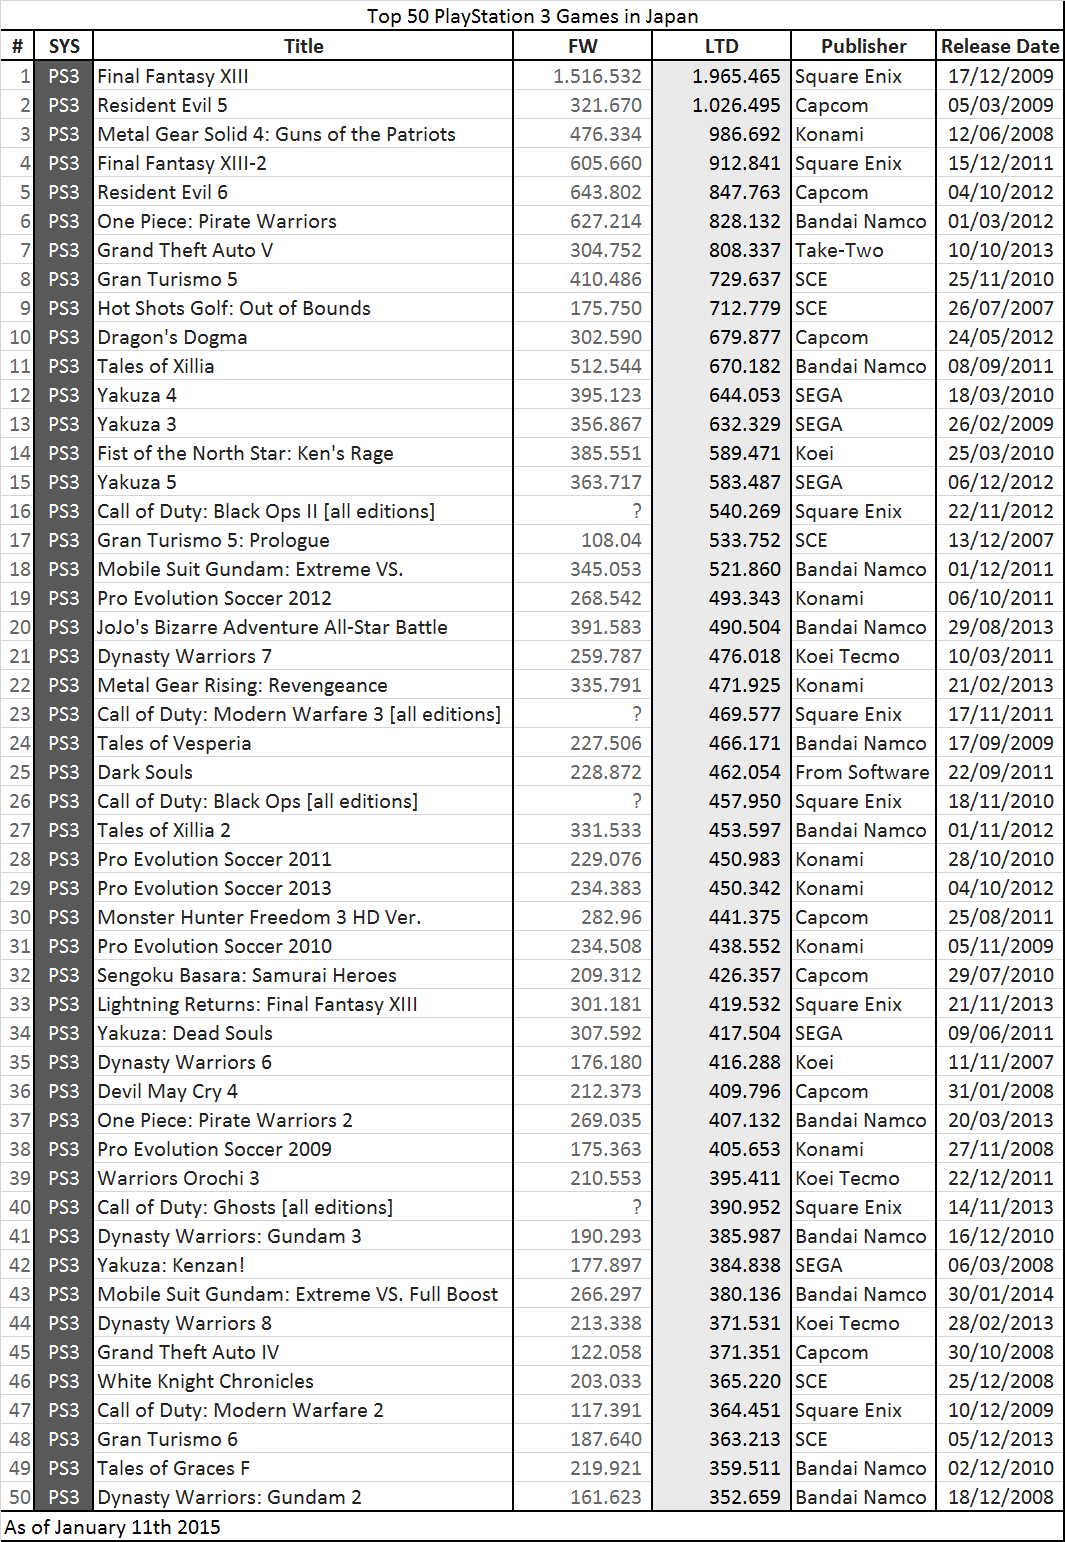
Task: Select the 'Dynasty Warriors 8' title
Action: [x=303, y=1323]
